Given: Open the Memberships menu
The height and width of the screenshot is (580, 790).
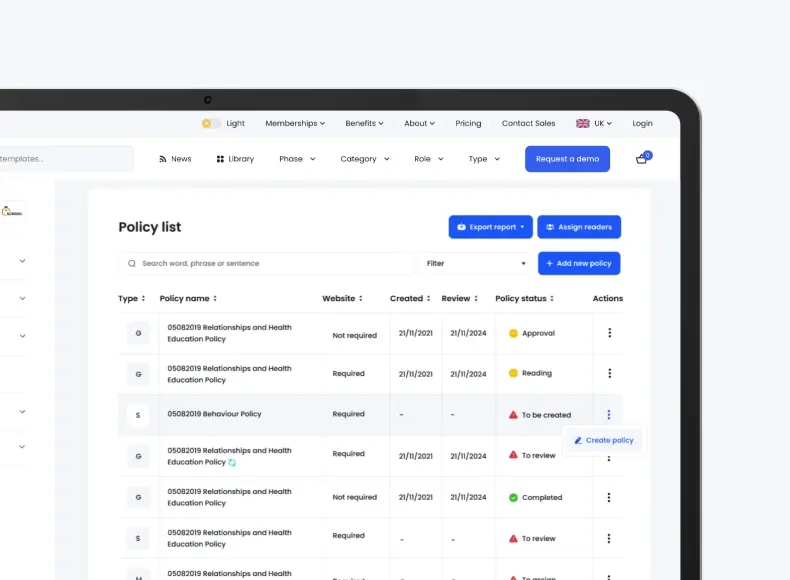Looking at the screenshot, I should [x=295, y=123].
